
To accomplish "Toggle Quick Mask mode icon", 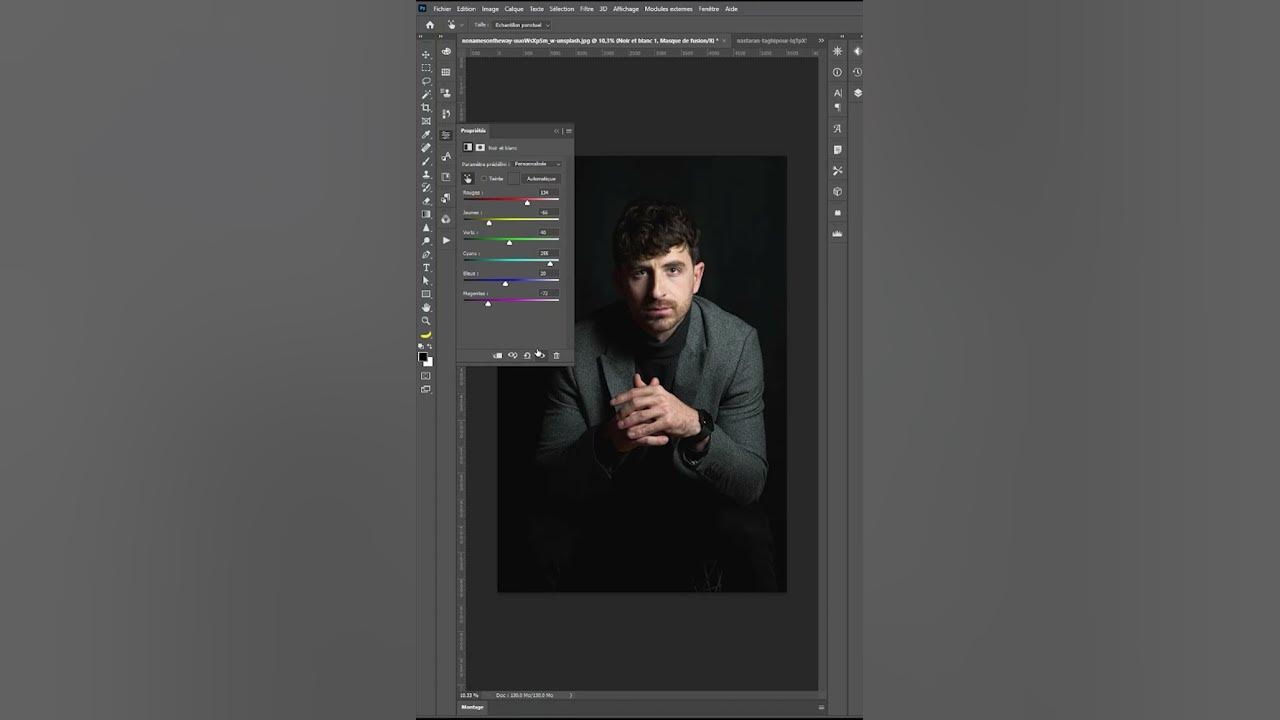I will [426, 376].
